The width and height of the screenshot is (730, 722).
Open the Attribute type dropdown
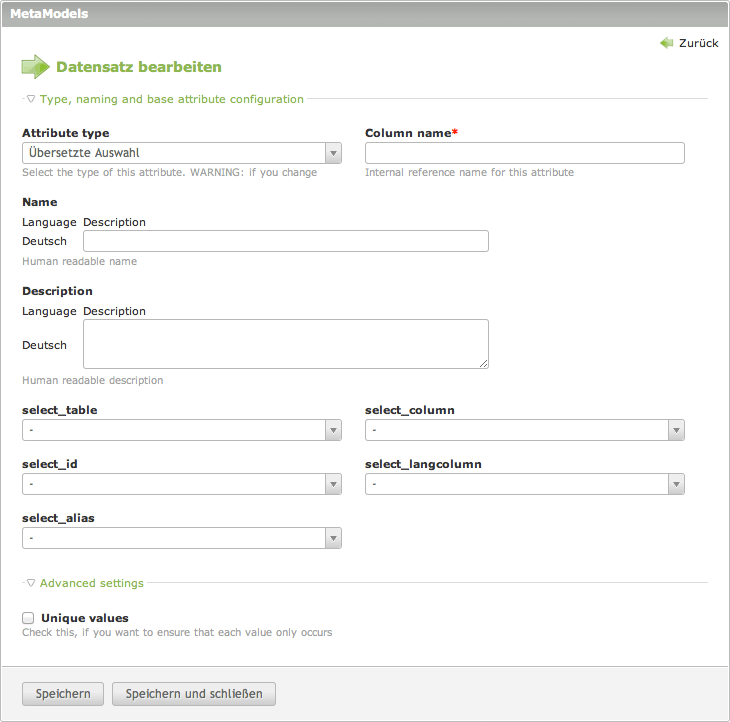pyautogui.click(x=182, y=153)
